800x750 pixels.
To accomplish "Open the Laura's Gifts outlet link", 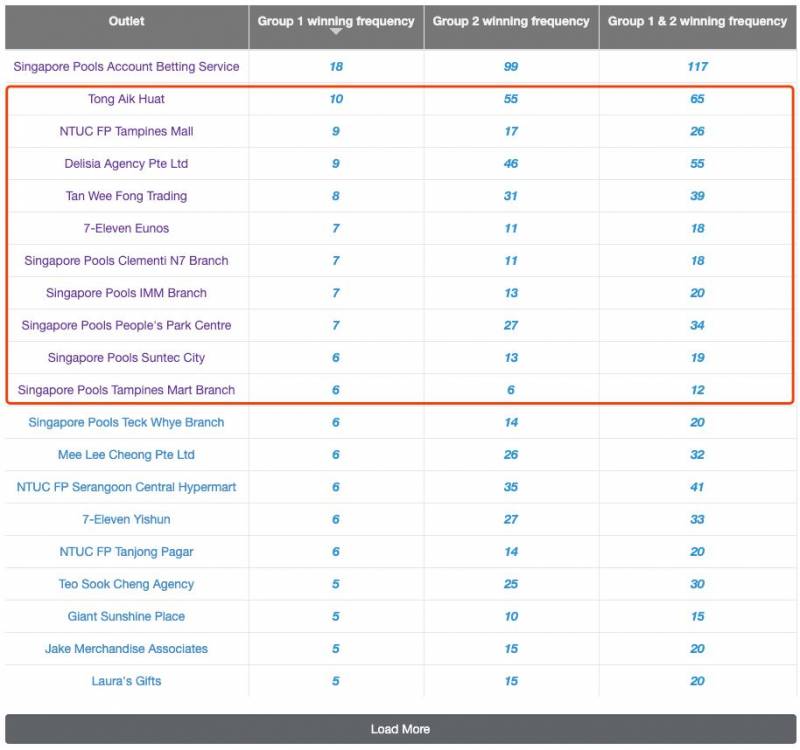I will (127, 681).
